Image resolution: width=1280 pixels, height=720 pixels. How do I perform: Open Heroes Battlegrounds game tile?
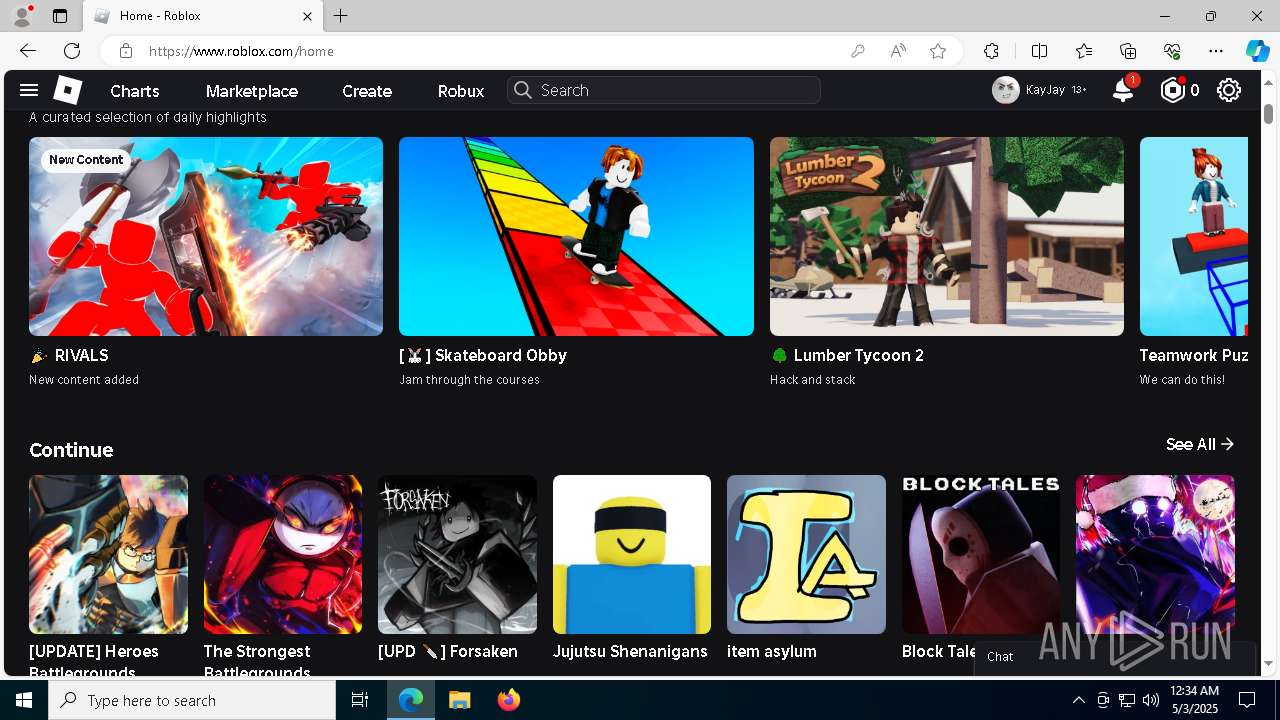pos(108,554)
